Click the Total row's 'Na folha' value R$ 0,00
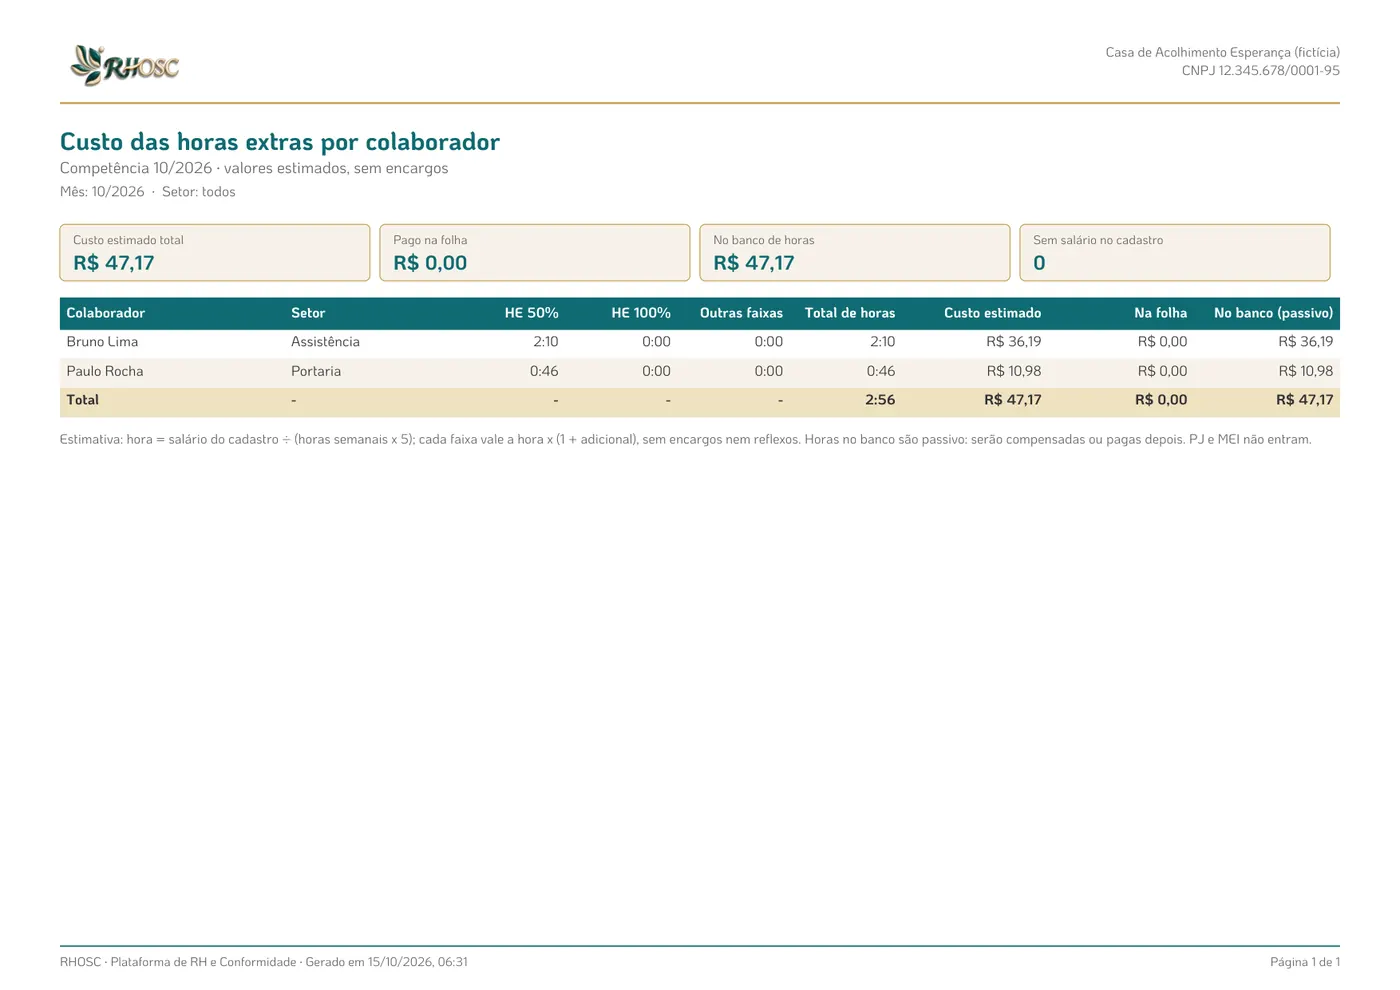Viewport: 1400px width, 990px height. click(x=1161, y=400)
